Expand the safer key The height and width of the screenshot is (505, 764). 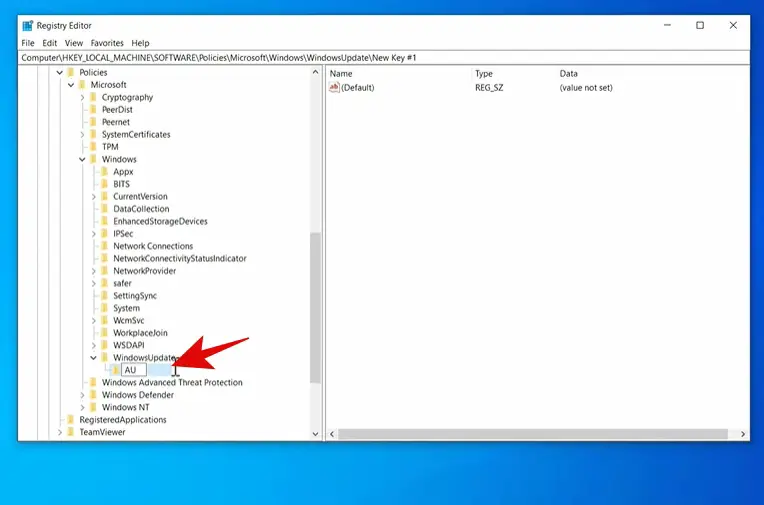(93, 283)
